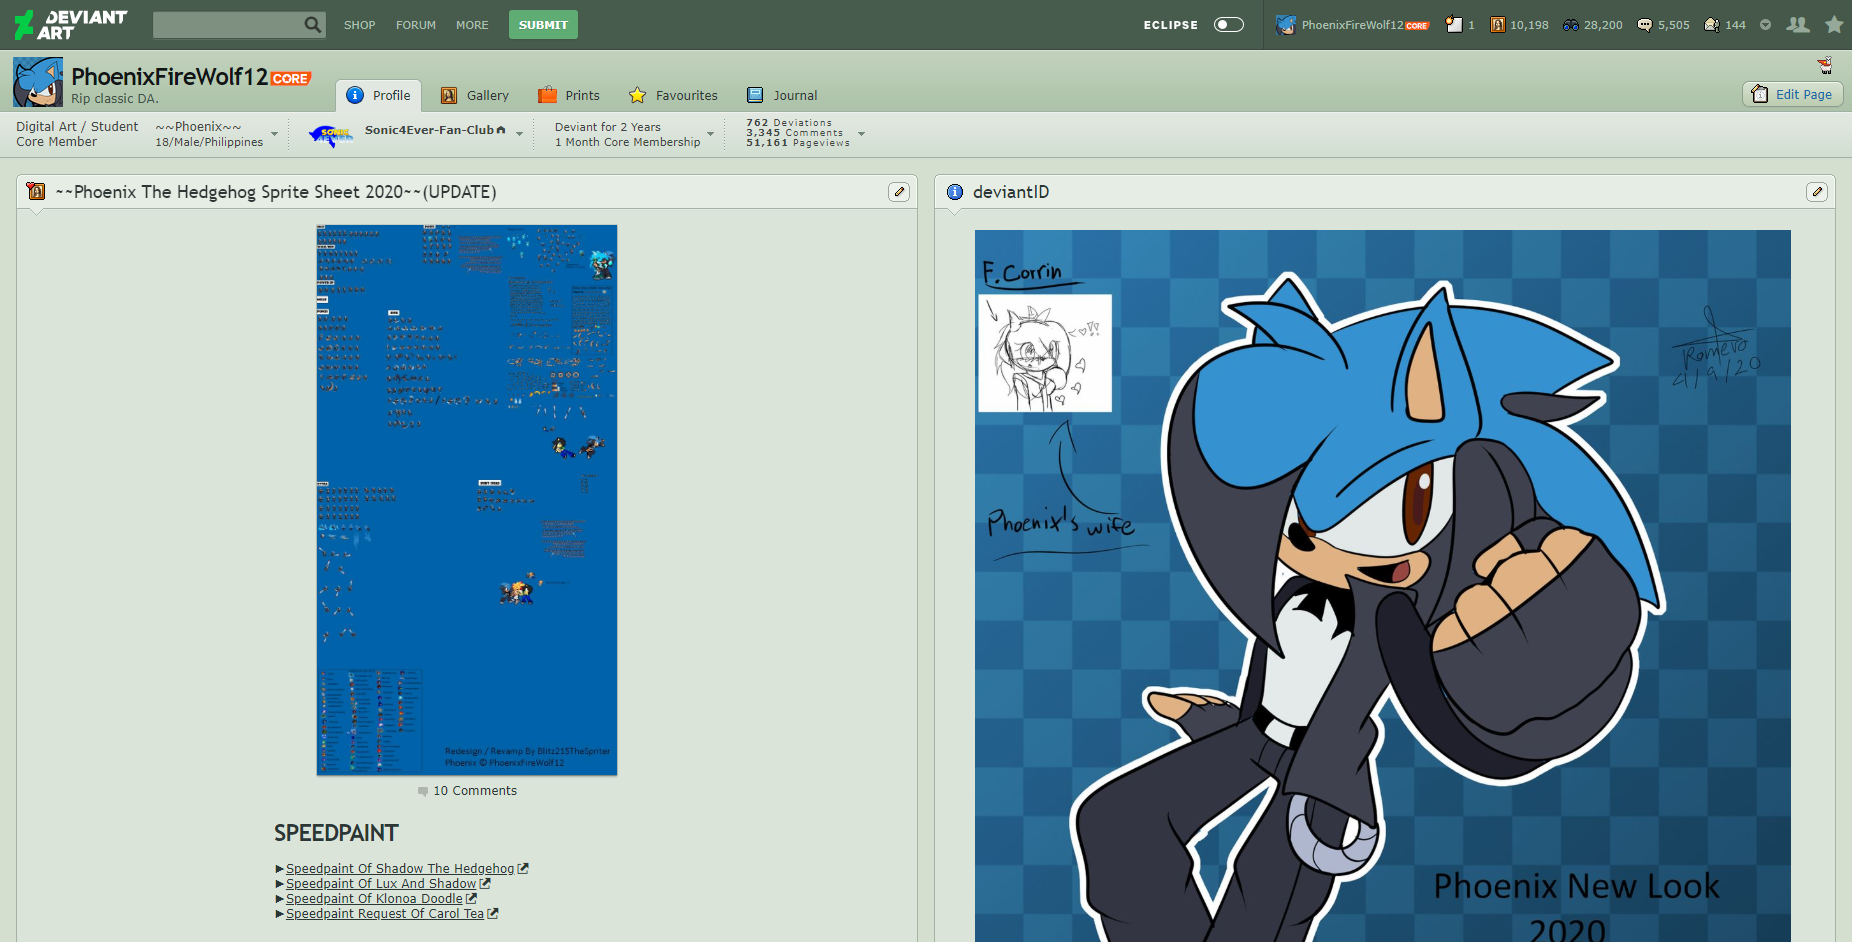This screenshot has width=1852, height=942.
Task: Open the Journal tab
Action: tap(782, 96)
